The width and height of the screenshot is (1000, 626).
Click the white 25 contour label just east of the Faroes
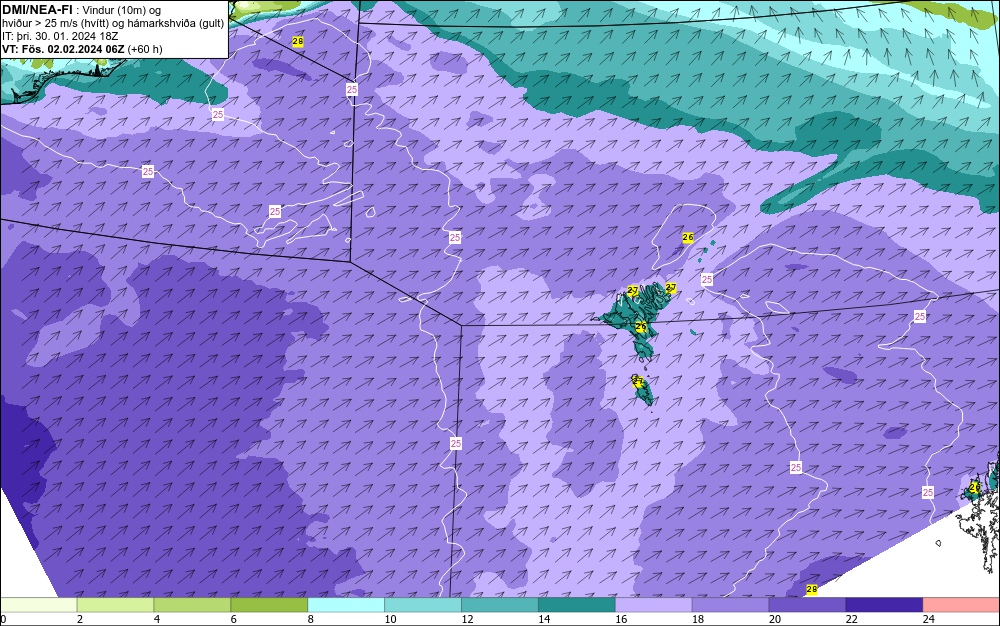(x=707, y=280)
